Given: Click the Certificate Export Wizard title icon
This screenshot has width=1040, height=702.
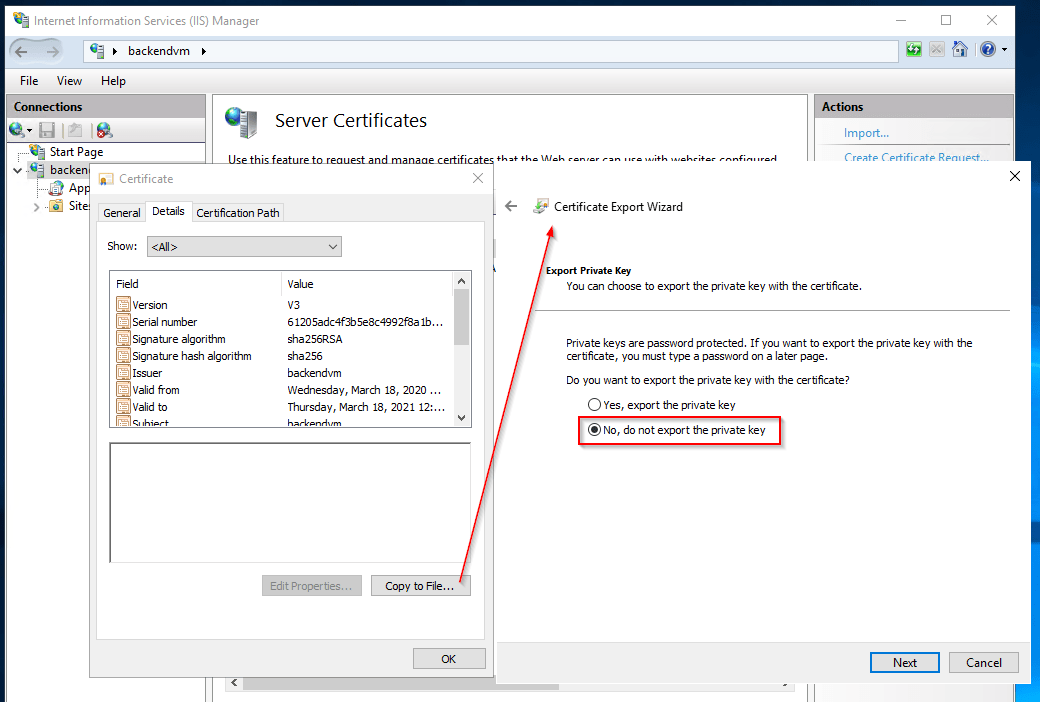Looking at the screenshot, I should (541, 206).
